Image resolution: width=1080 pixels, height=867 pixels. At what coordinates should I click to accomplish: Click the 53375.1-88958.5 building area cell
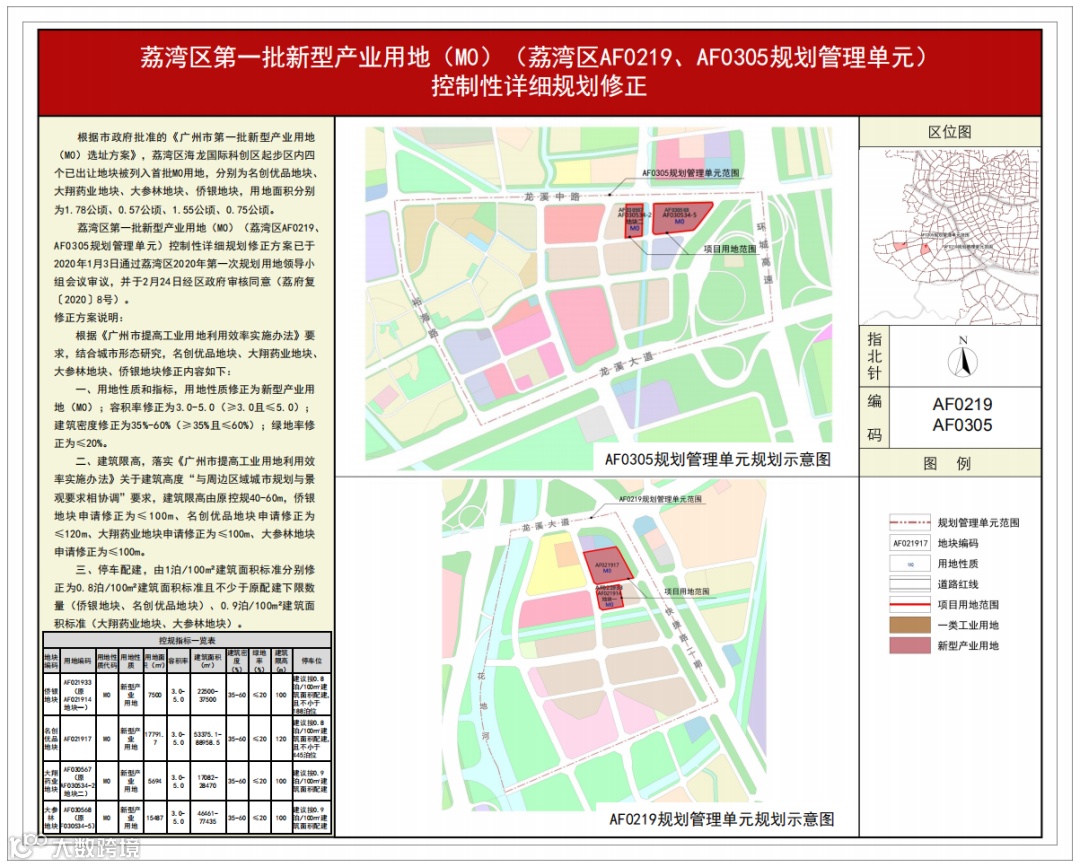coord(207,739)
